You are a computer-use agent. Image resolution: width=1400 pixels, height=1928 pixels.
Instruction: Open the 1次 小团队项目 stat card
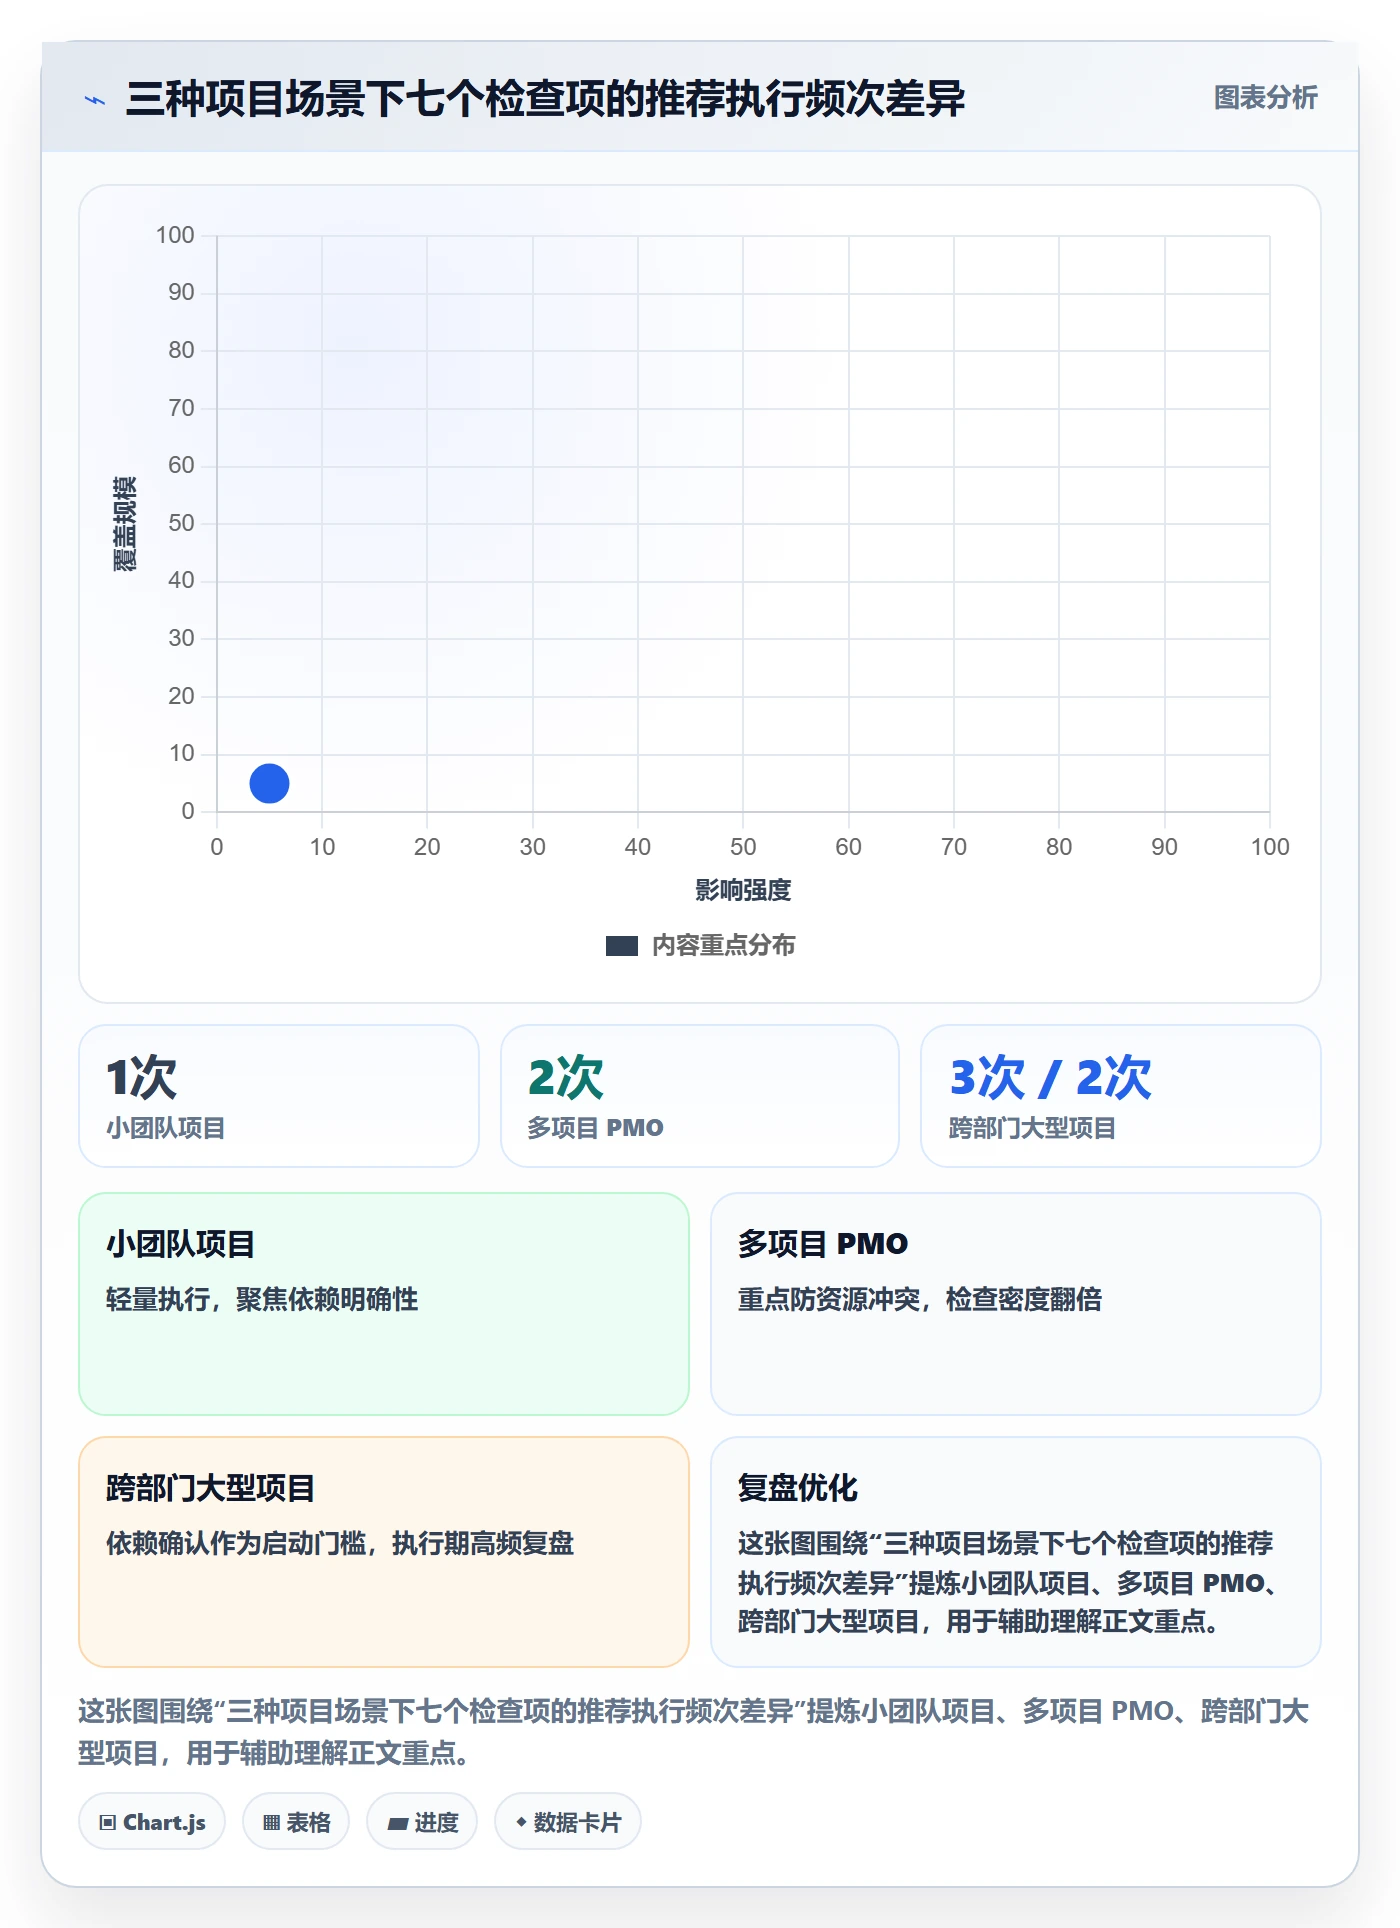tap(279, 1096)
